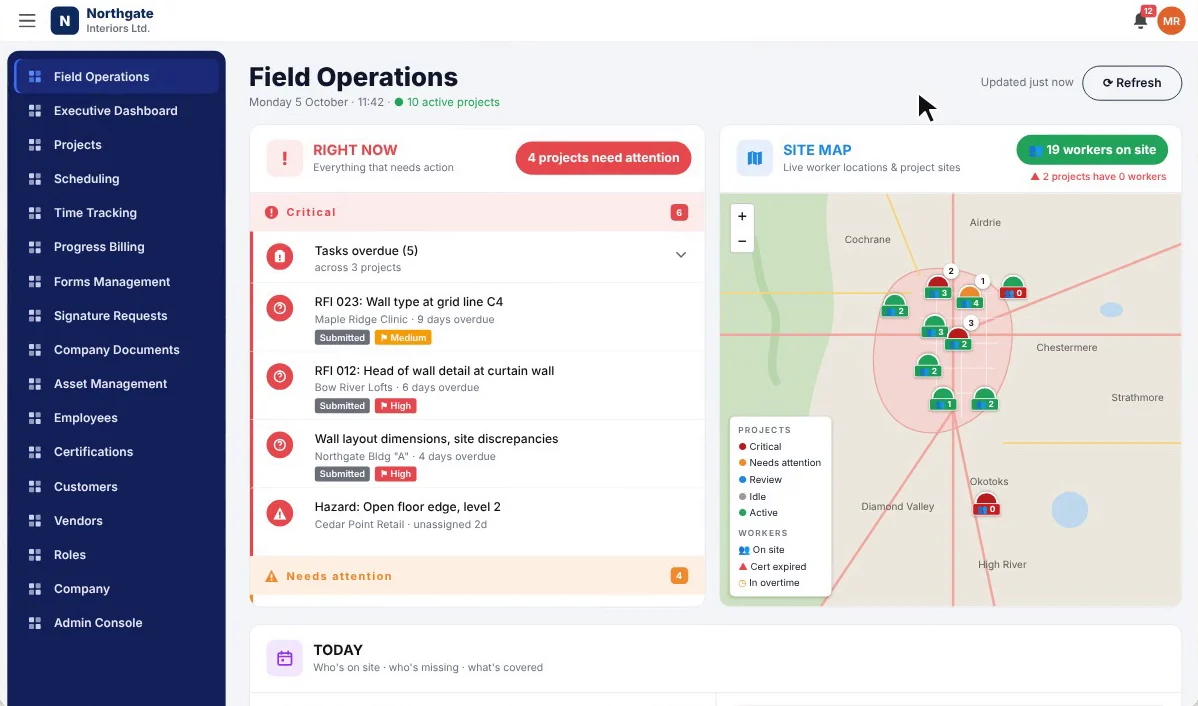Click the 19 workers on site button
The image size is (1198, 706).
click(x=1092, y=150)
